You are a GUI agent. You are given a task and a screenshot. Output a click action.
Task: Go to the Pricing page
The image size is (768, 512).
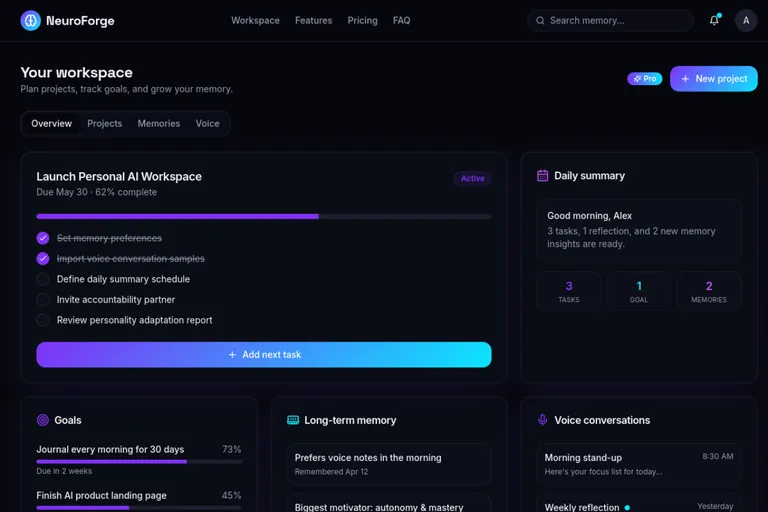tap(362, 21)
